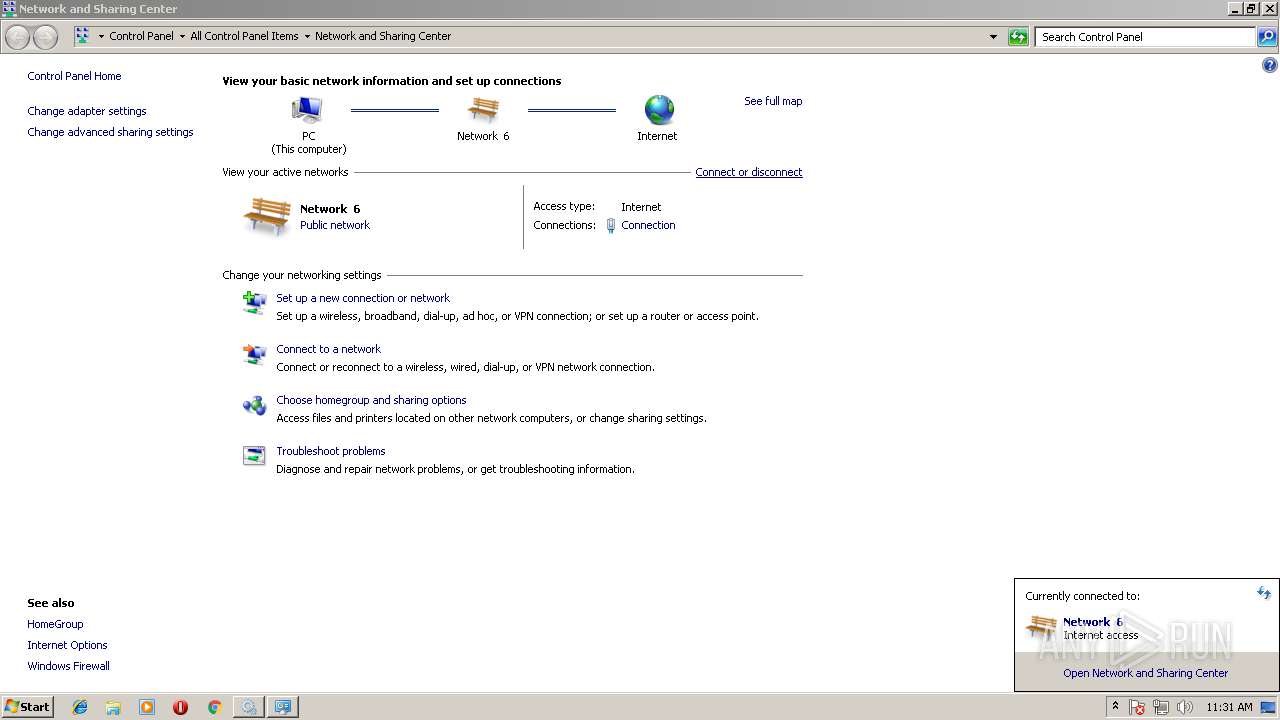Click the Internet globe icon

(659, 110)
